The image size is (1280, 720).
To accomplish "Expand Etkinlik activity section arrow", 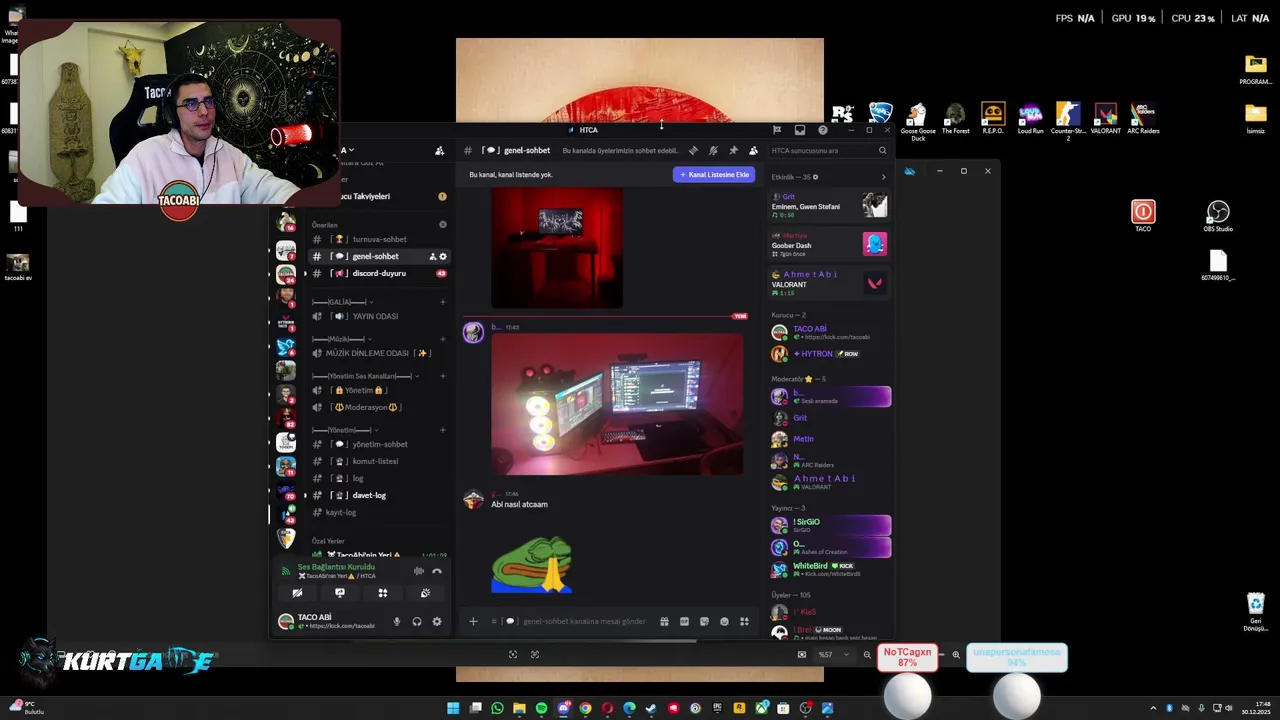I will (883, 177).
